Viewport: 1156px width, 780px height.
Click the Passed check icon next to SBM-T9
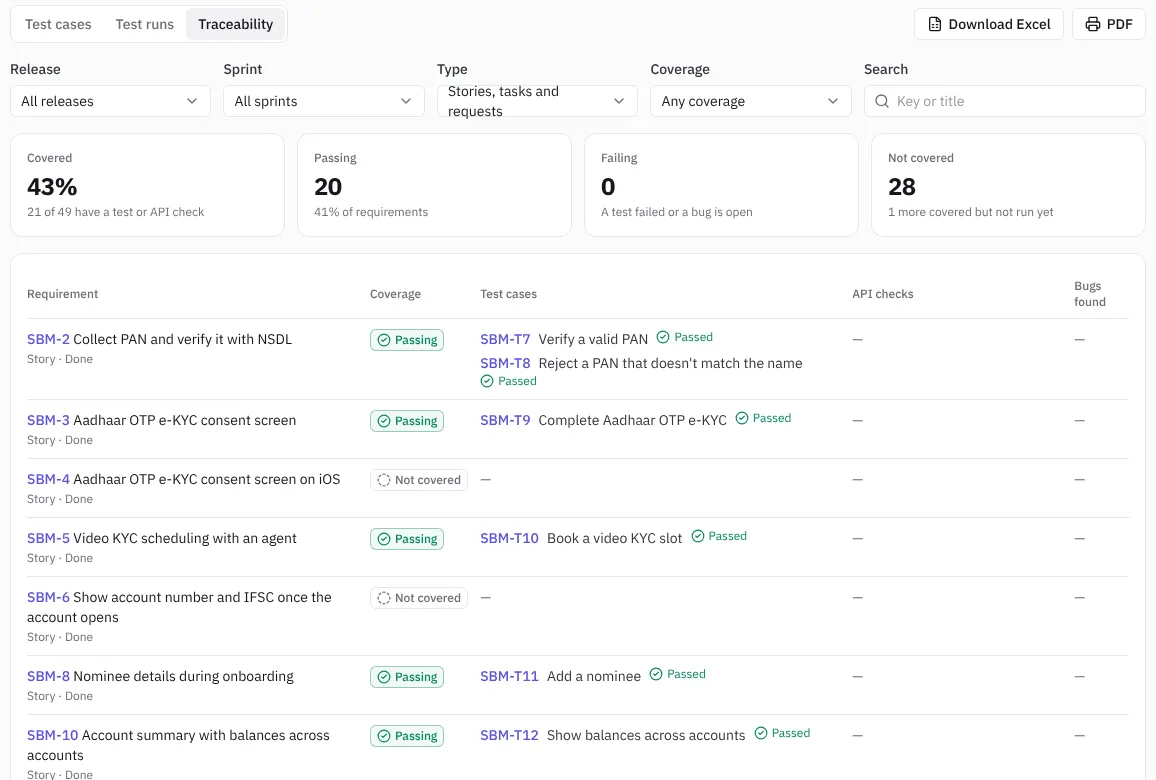click(742, 418)
